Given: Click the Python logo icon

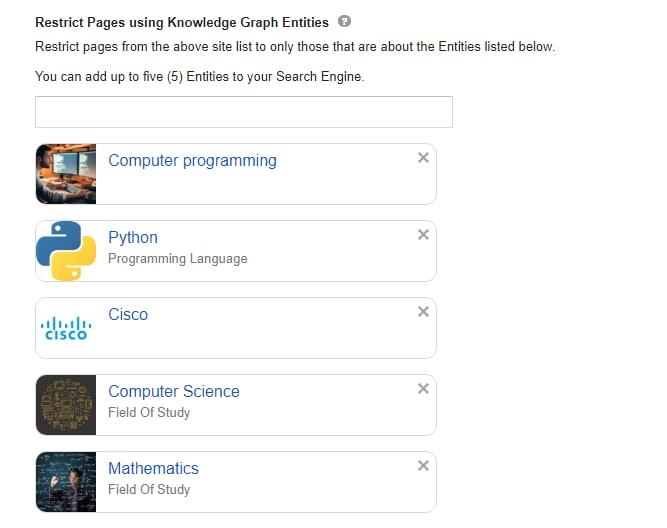Looking at the screenshot, I should click(66, 251).
